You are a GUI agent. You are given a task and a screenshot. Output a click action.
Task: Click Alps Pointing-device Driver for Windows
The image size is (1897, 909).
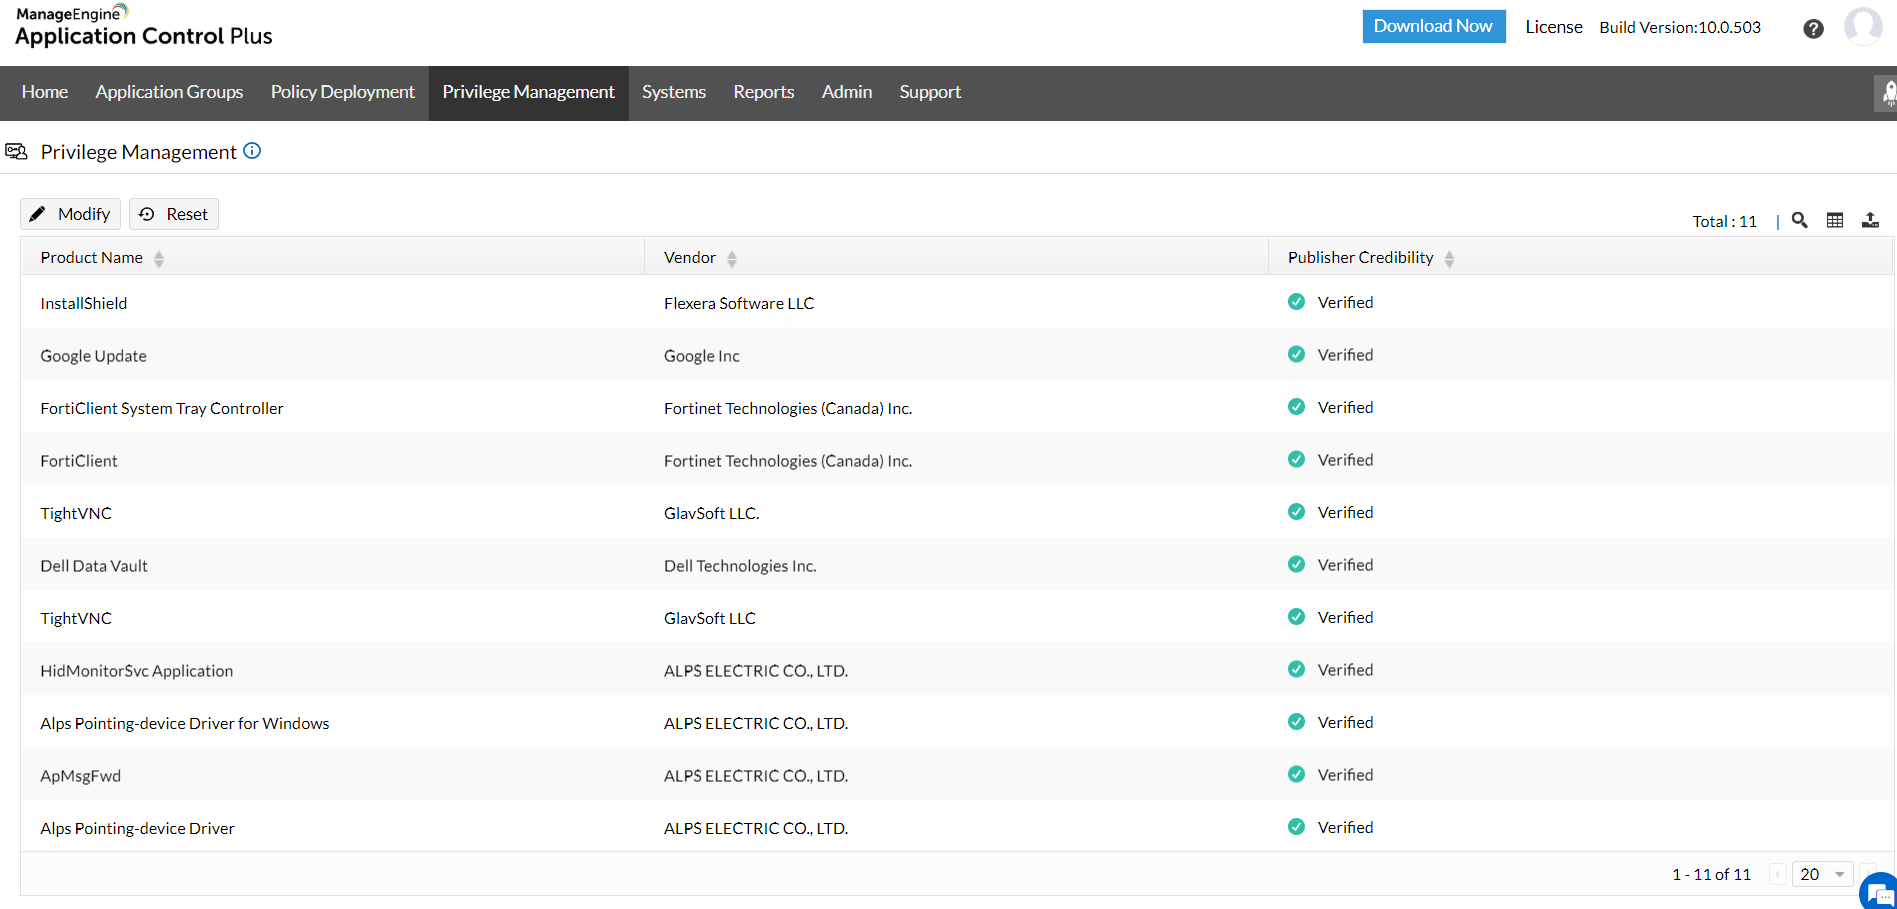[x=185, y=723]
